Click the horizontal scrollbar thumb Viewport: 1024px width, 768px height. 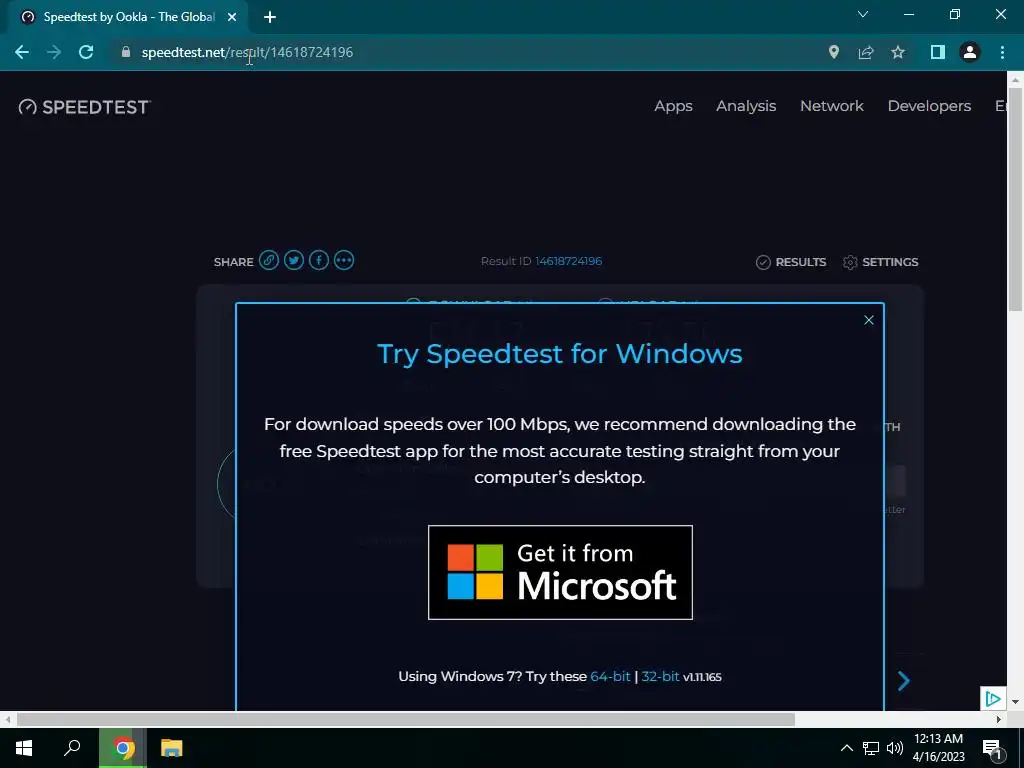pyautogui.click(x=406, y=720)
